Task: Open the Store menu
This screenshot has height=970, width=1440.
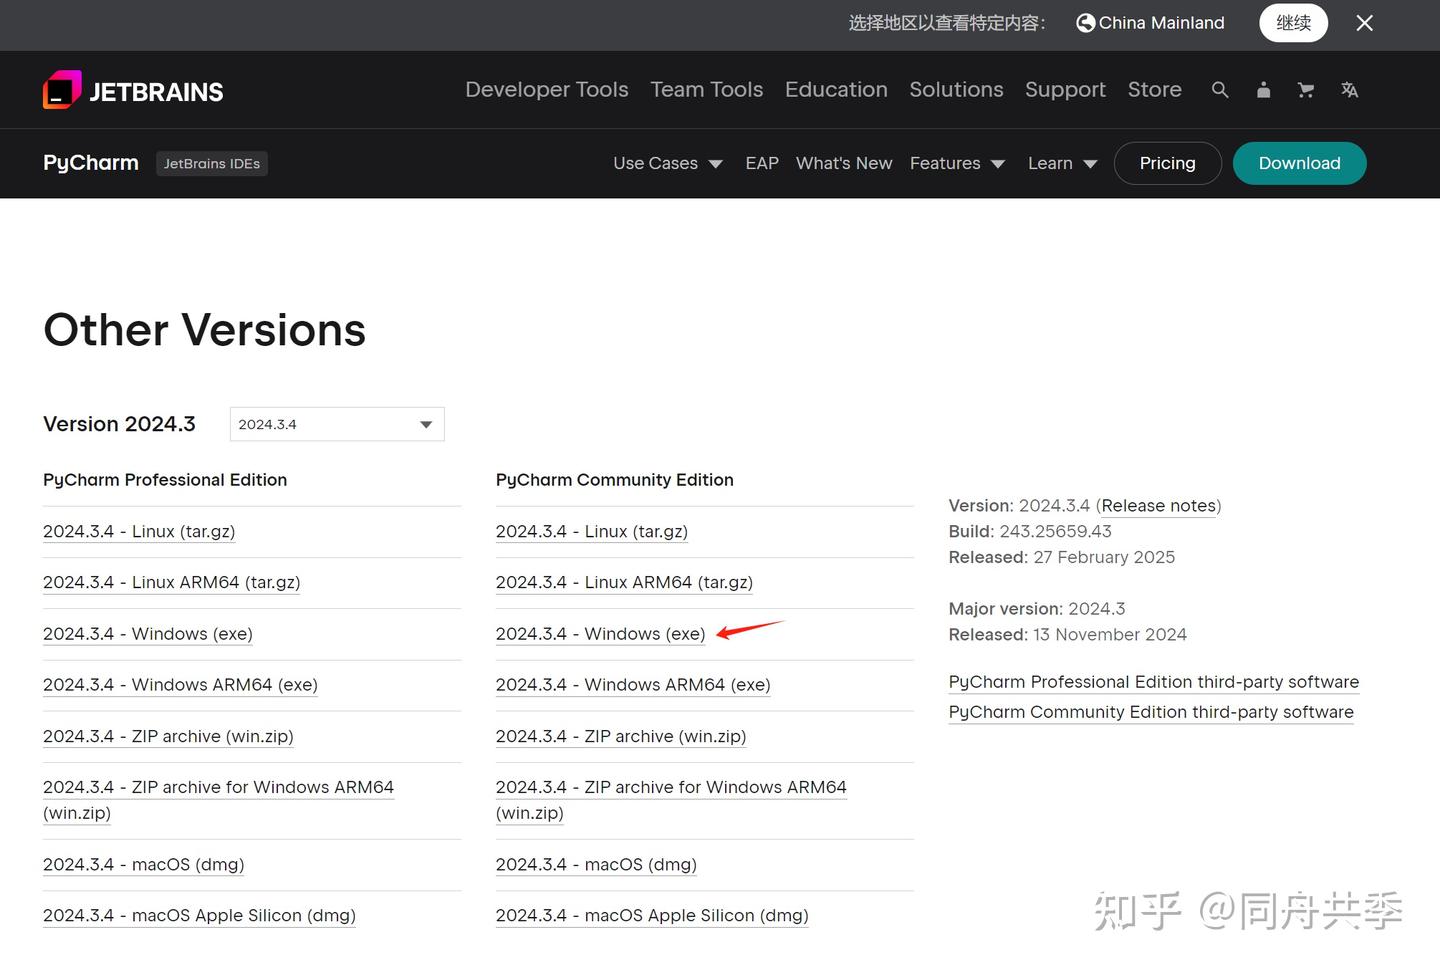Action: [1154, 89]
